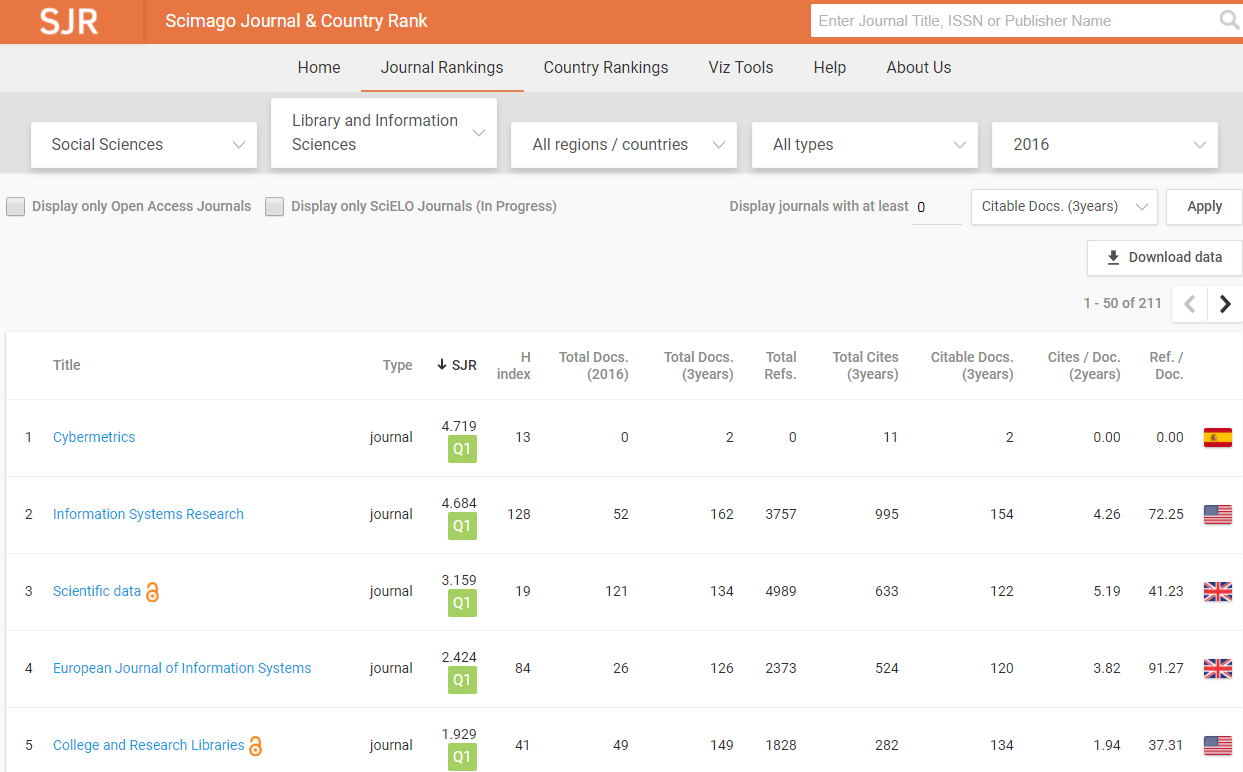Click the Q1 badge for Information Systems Research
This screenshot has height=772, width=1243.
tap(462, 526)
